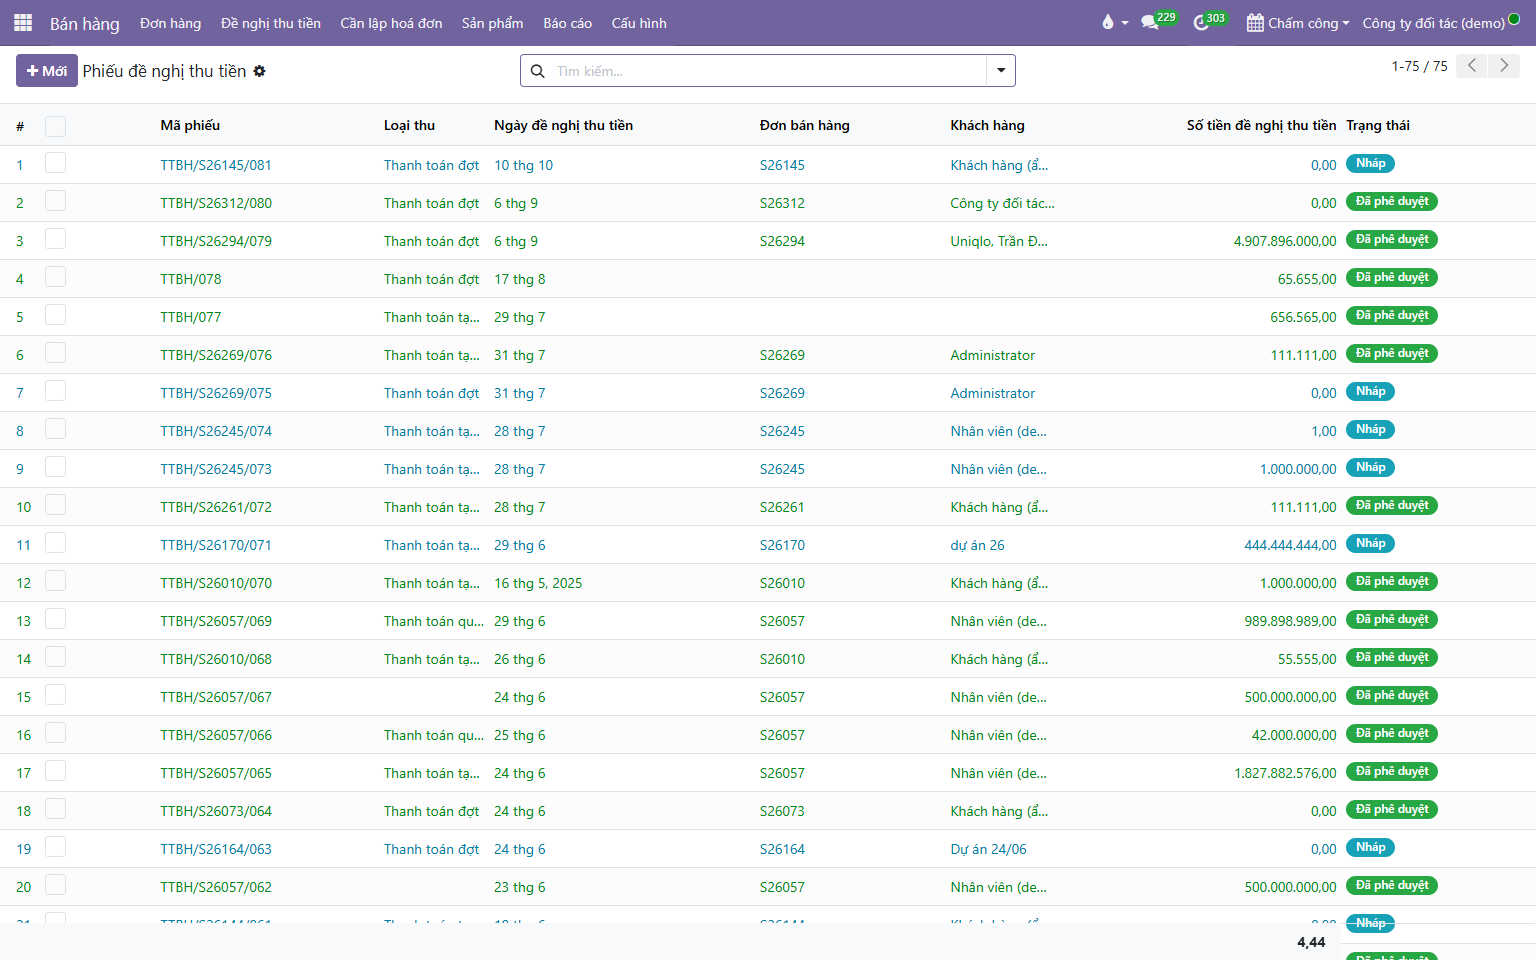Click in the Tìm kiếm search field
Screen dimensions: 1536x960
(768, 71)
